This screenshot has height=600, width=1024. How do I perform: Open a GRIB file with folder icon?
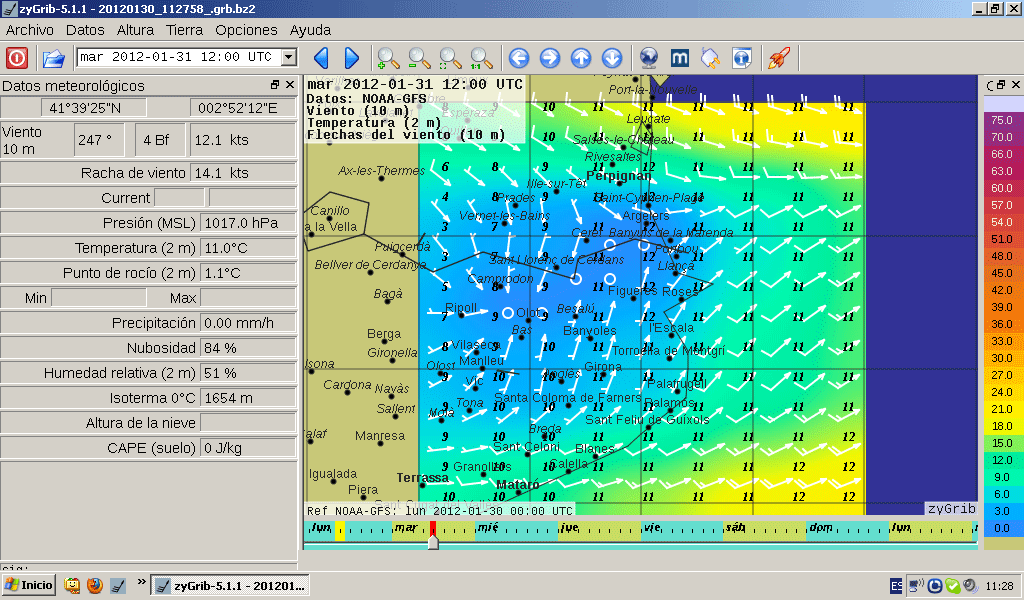coord(53,58)
